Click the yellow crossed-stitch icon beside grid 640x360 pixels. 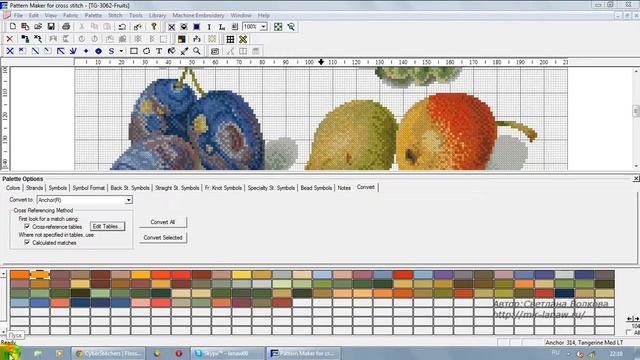(243, 39)
